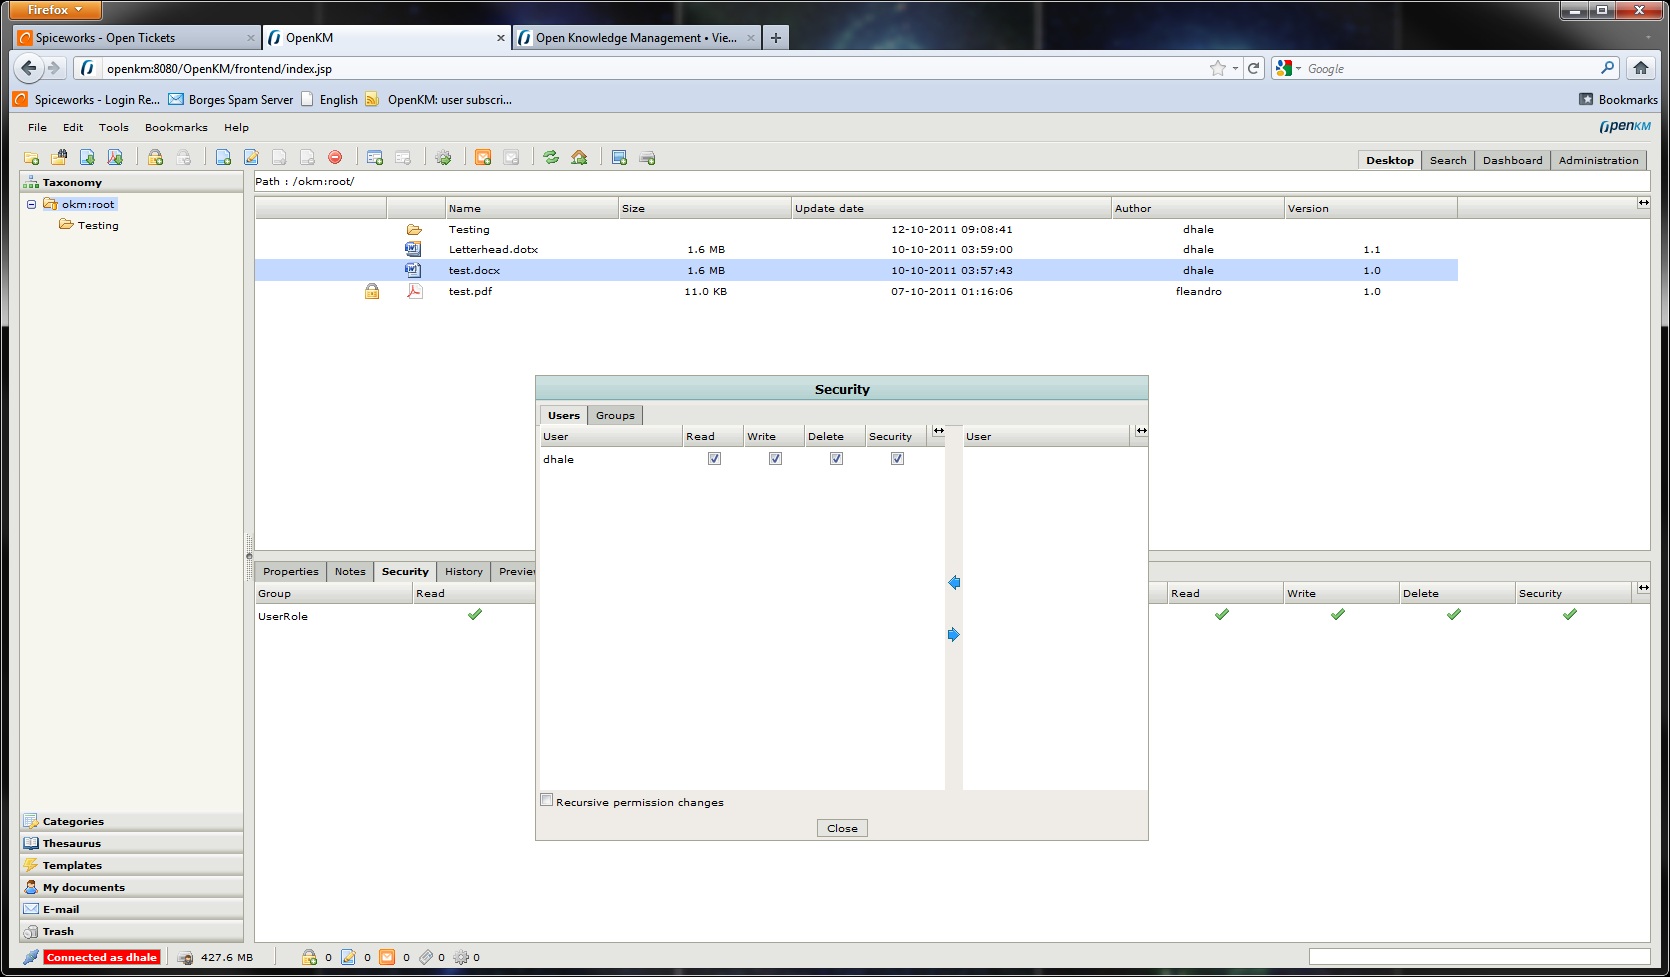This screenshot has height=977, width=1670.
Task: Uncheck Delete permission for dhale
Action: pos(836,459)
